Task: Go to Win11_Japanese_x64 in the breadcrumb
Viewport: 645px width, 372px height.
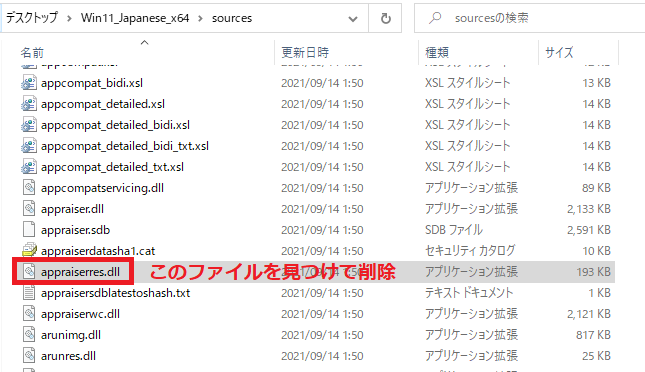Action: coord(135,18)
